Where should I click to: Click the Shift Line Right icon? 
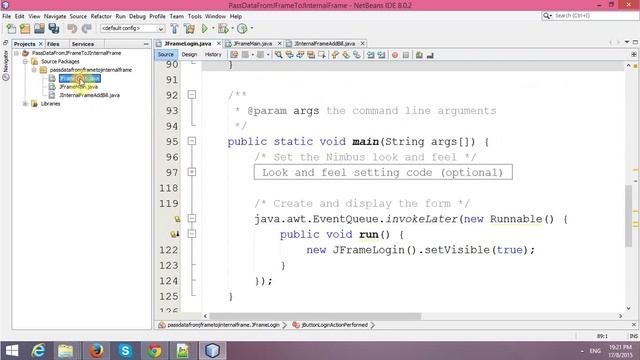point(381,55)
